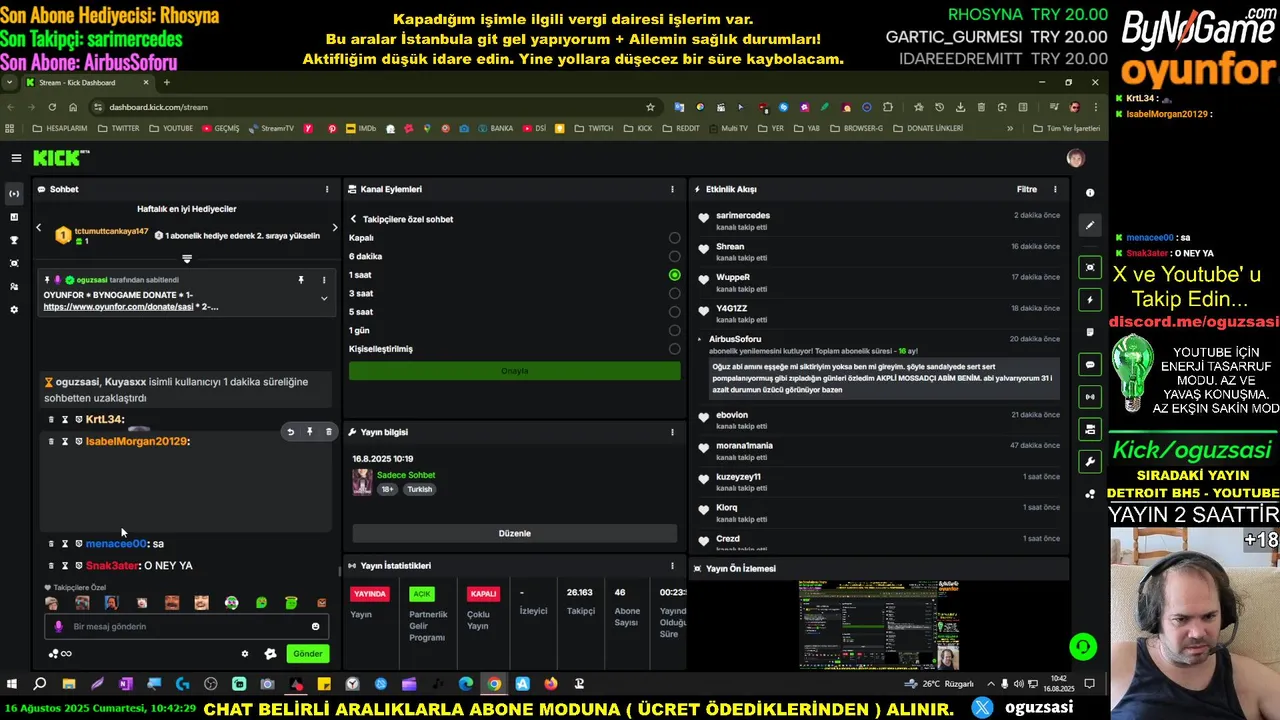Viewport: 1280px width, 720px height.
Task: Open Etkinlik Akışı panel three-dot menu
Action: [1055, 189]
